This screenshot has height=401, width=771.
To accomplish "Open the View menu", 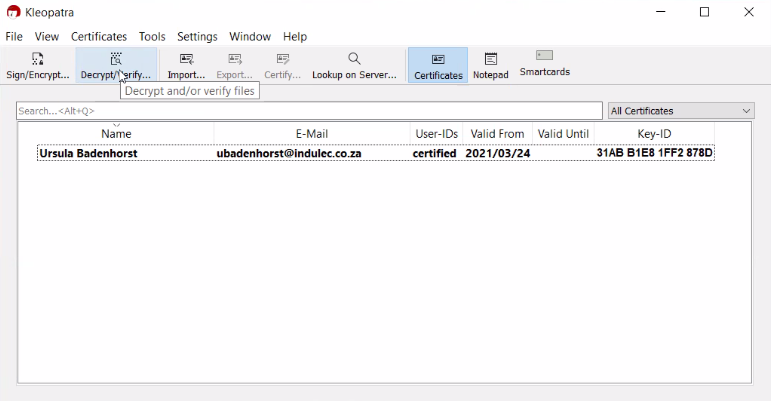I will (x=47, y=37).
